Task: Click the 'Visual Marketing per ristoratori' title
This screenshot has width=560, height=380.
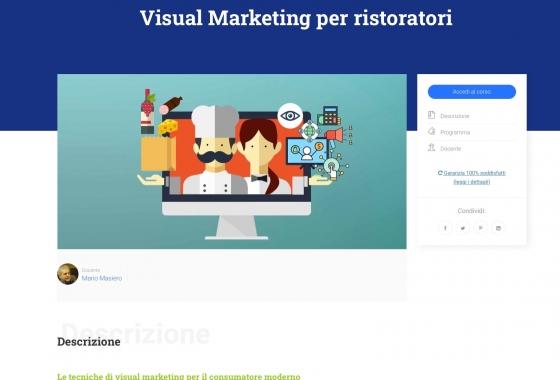Action: (296, 18)
